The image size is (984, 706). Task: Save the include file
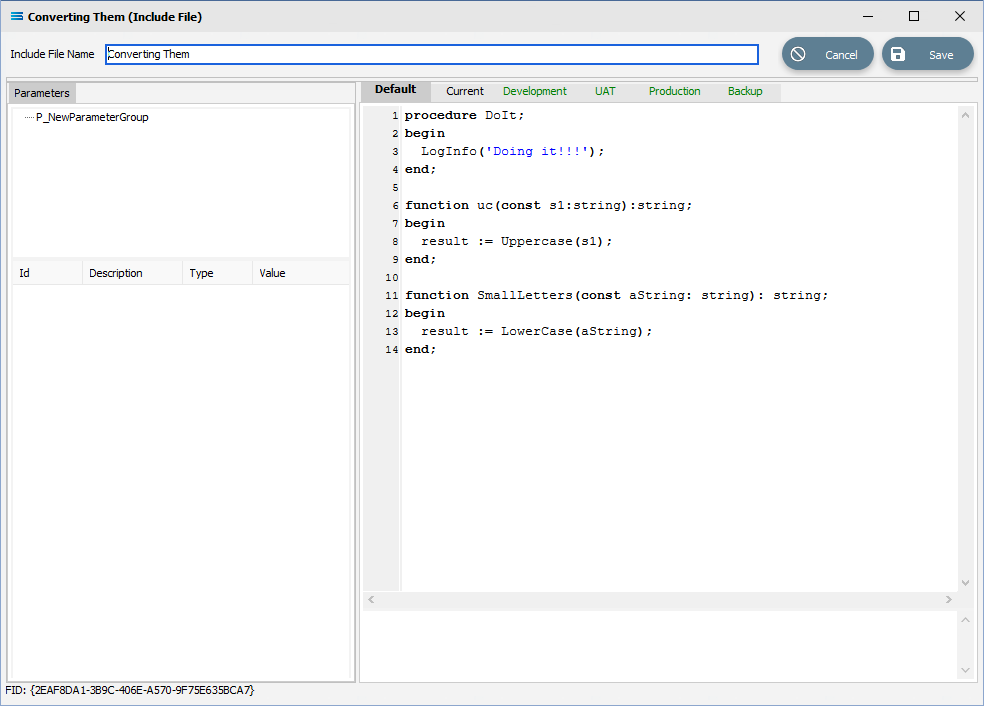pos(928,54)
